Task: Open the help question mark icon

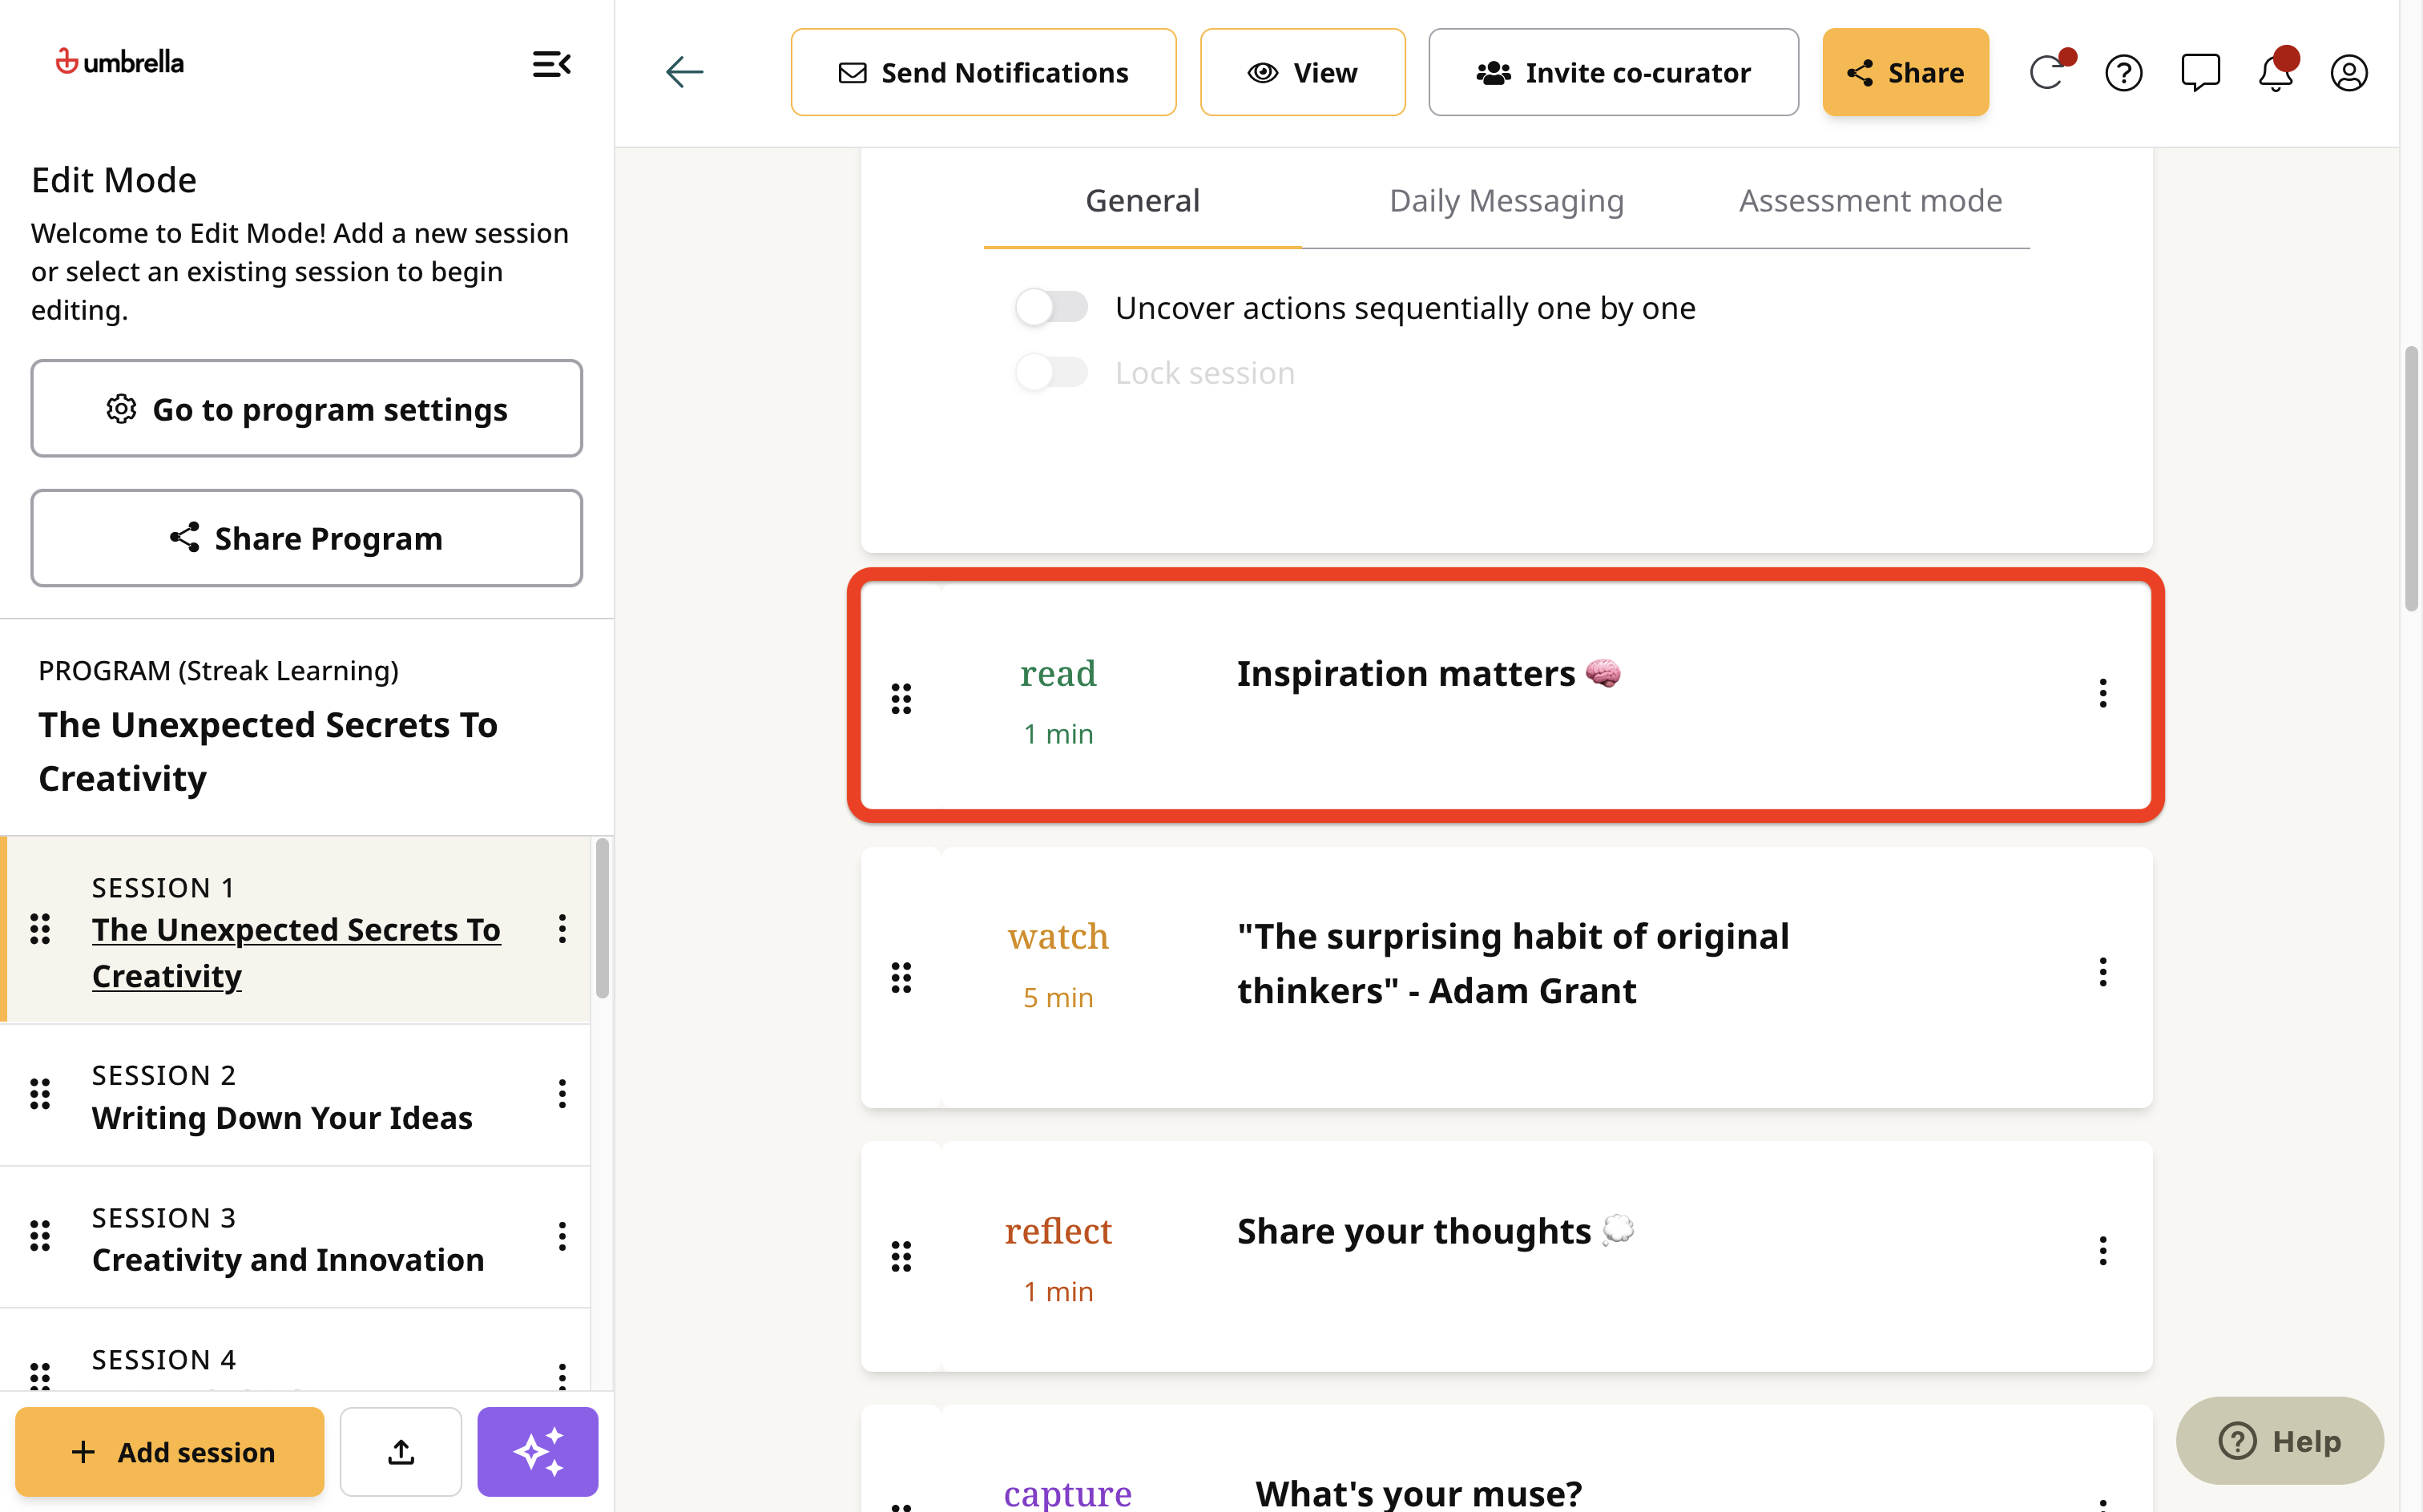Action: 2124,73
